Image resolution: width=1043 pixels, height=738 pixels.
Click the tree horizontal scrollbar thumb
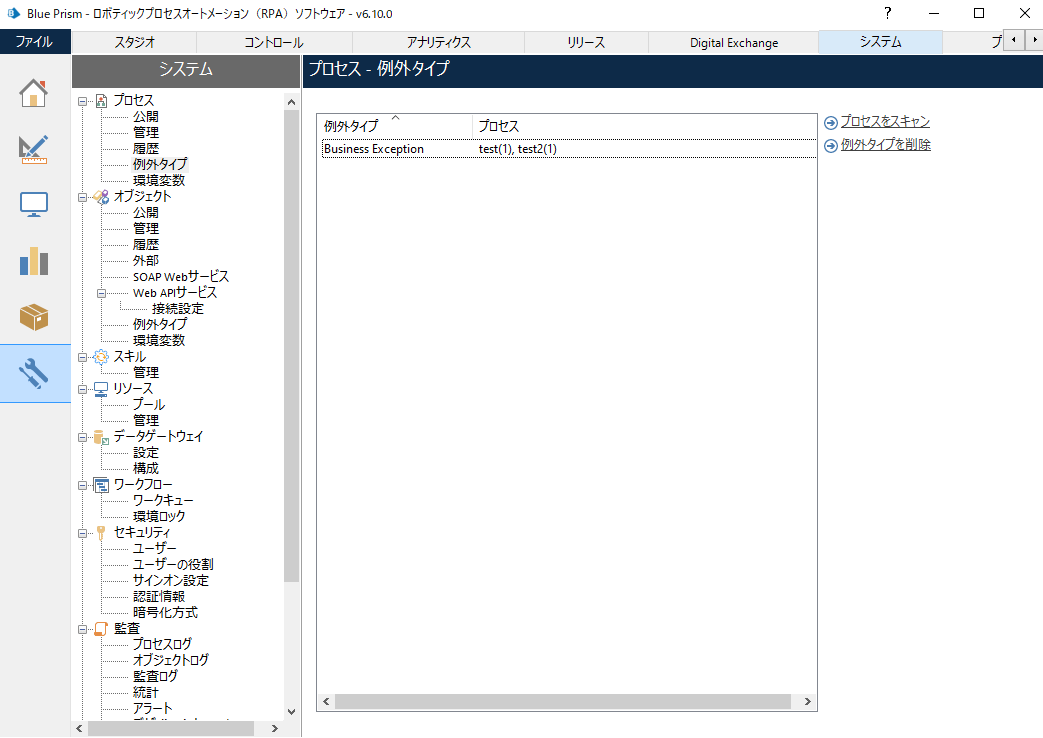(171, 729)
